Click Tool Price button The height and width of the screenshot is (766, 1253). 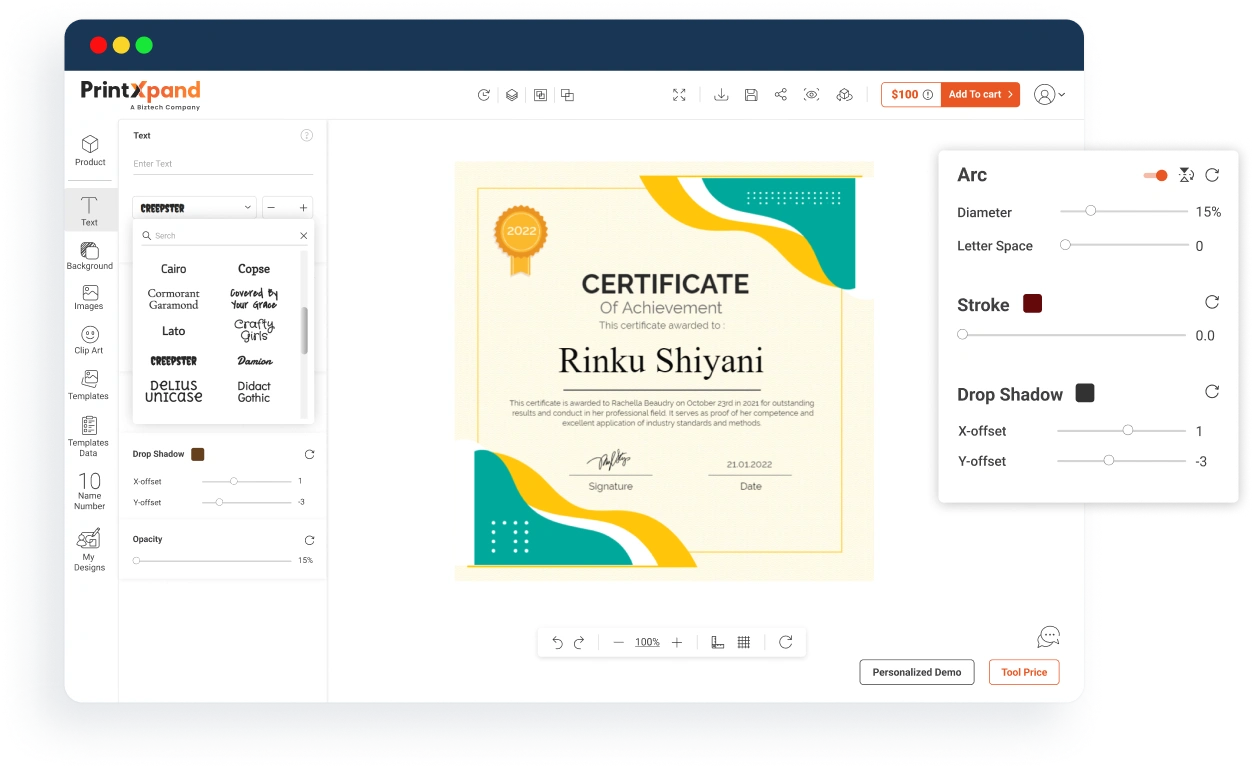(1024, 672)
